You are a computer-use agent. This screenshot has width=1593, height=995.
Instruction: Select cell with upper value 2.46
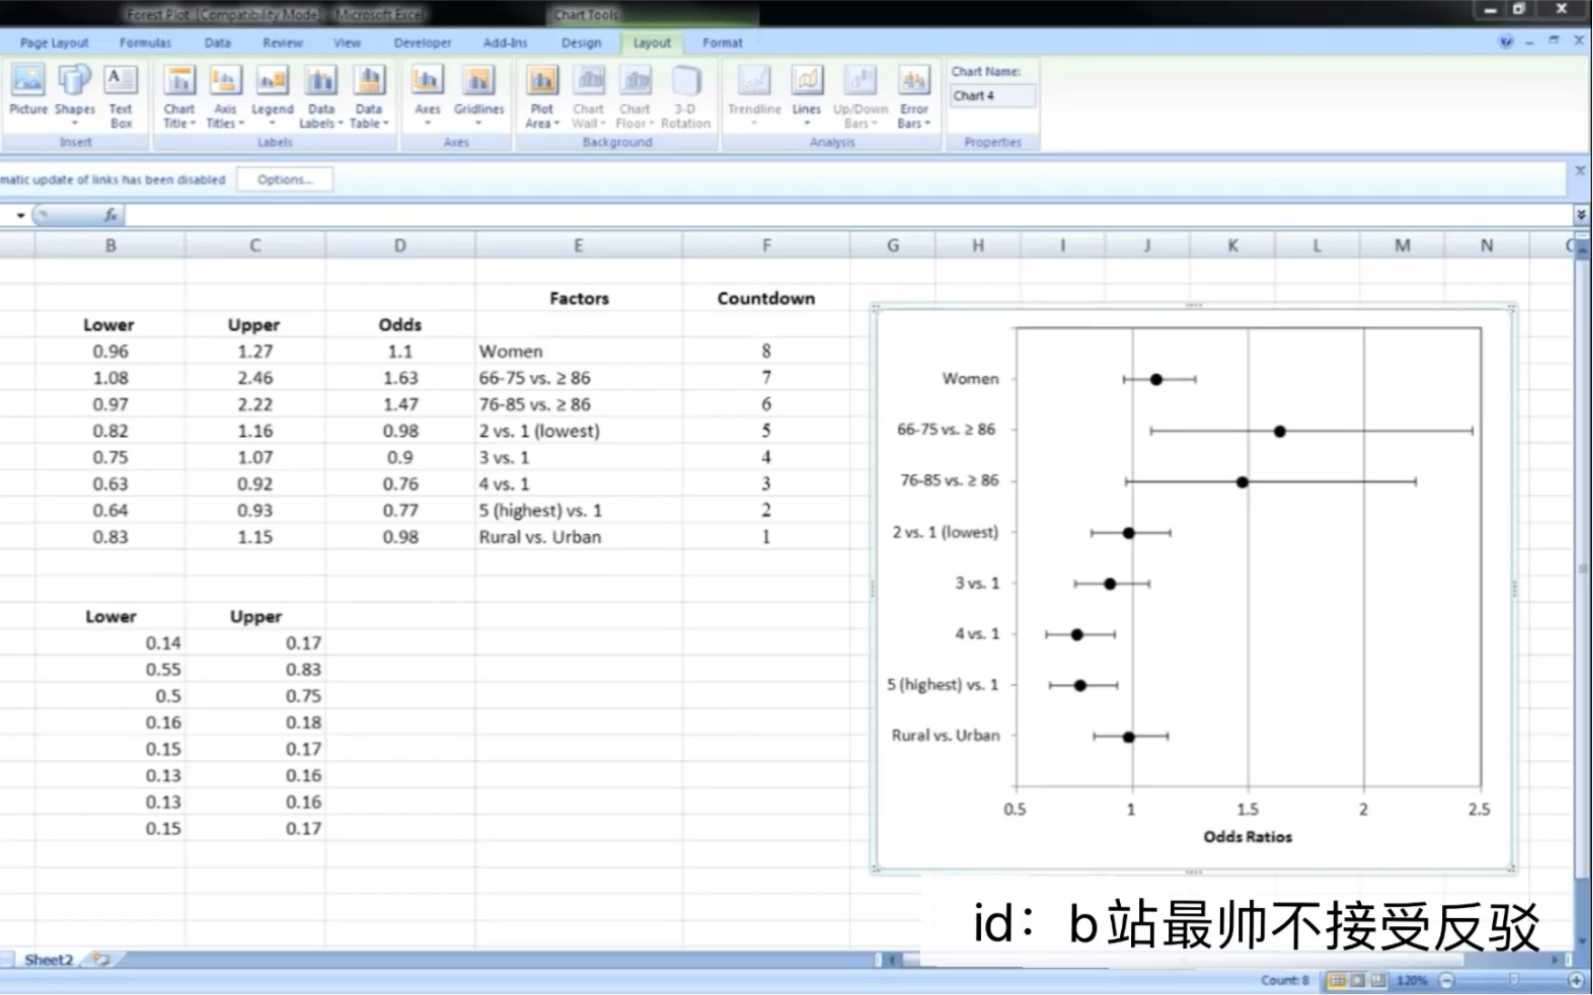[255, 378]
